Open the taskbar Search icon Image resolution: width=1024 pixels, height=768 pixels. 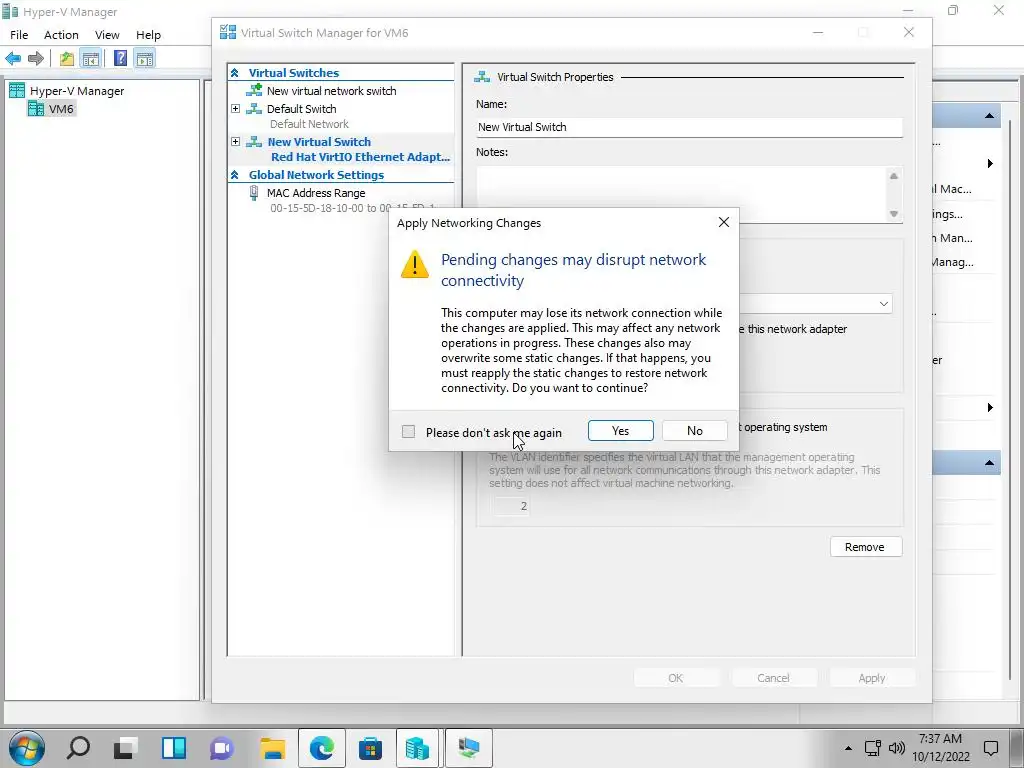coord(78,748)
